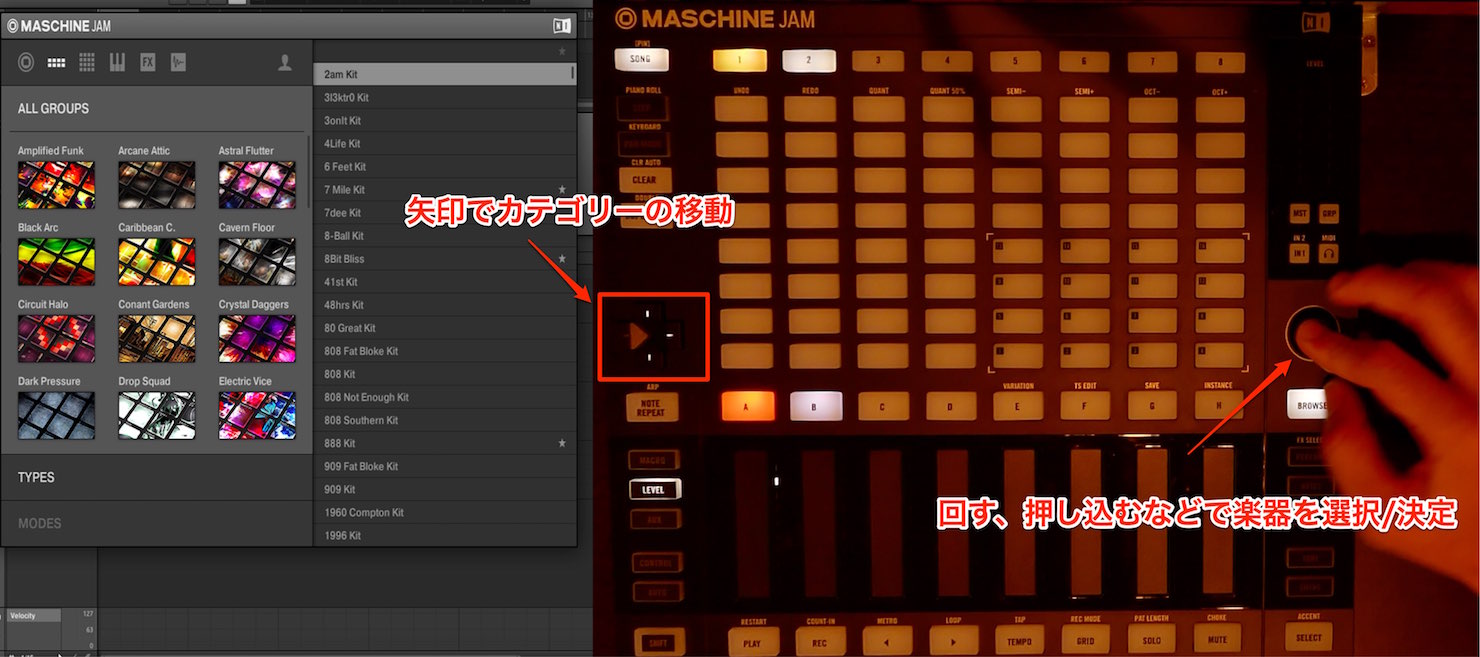This screenshot has height=657, width=1480.
Task: Click the lit group A button on the controller
Action: pos(747,407)
